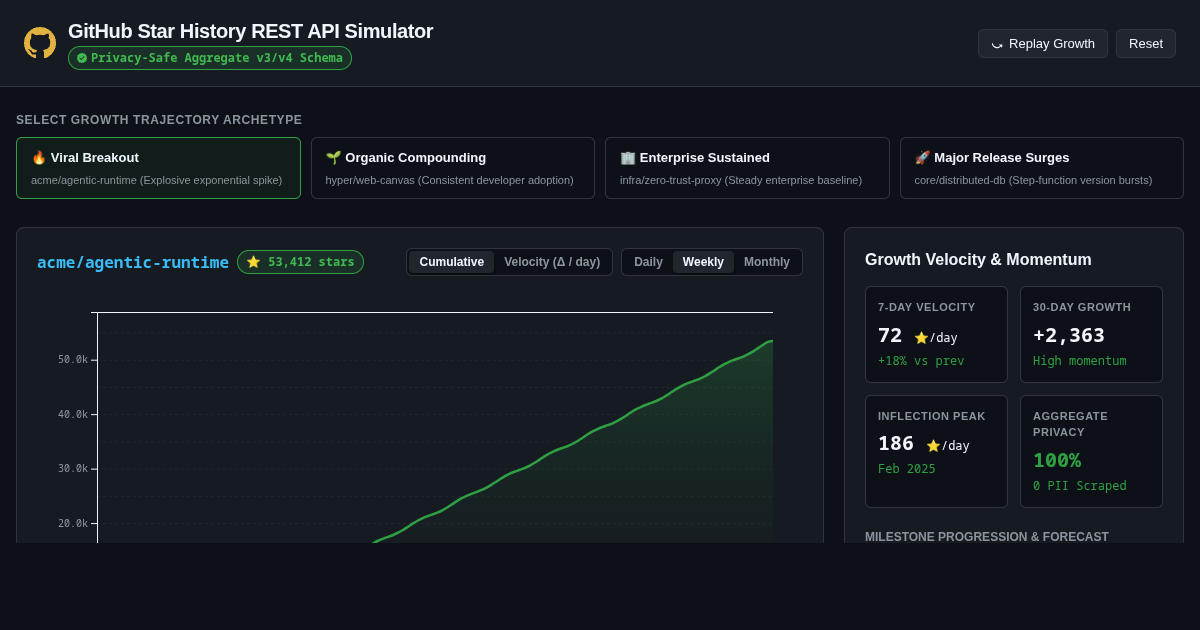Click the checkmark icon in the schema badge
The height and width of the screenshot is (630, 1200).
click(x=82, y=58)
